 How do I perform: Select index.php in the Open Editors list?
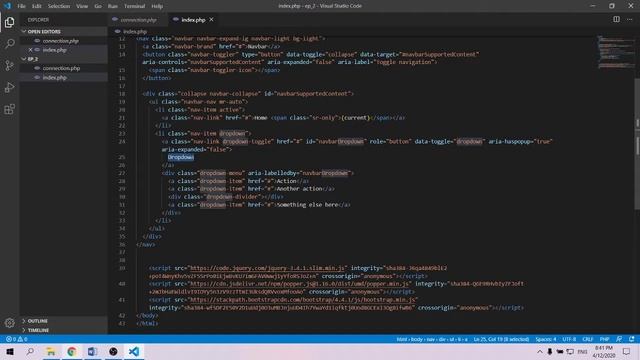pyautogui.click(x=55, y=50)
